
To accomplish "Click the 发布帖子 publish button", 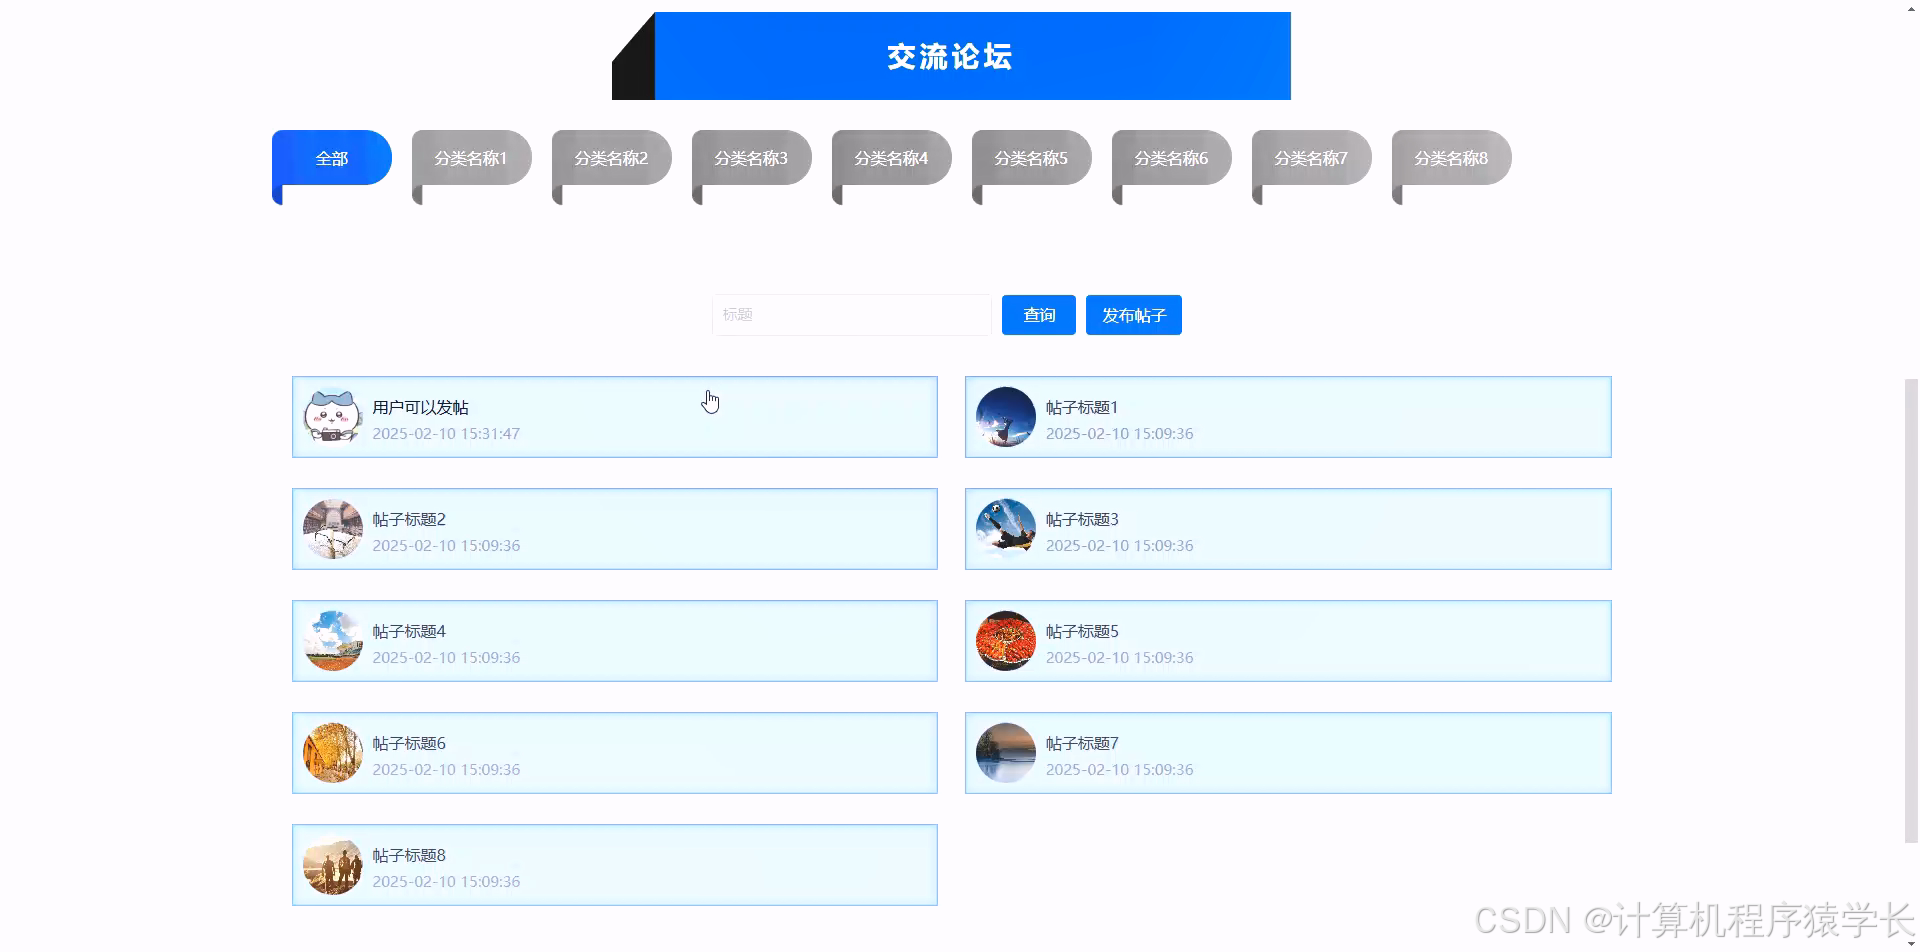I will pyautogui.click(x=1134, y=315).
